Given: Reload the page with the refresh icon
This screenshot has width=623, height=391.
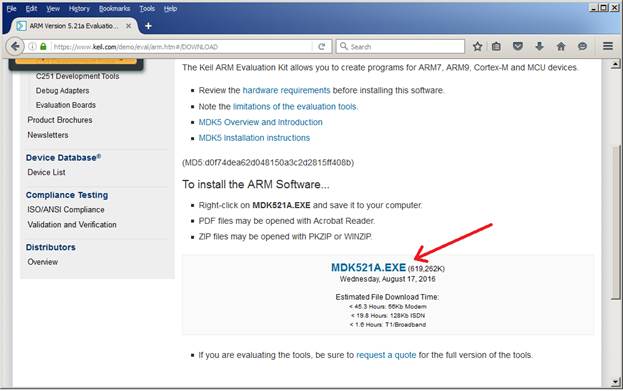Looking at the screenshot, I should pos(321,46).
